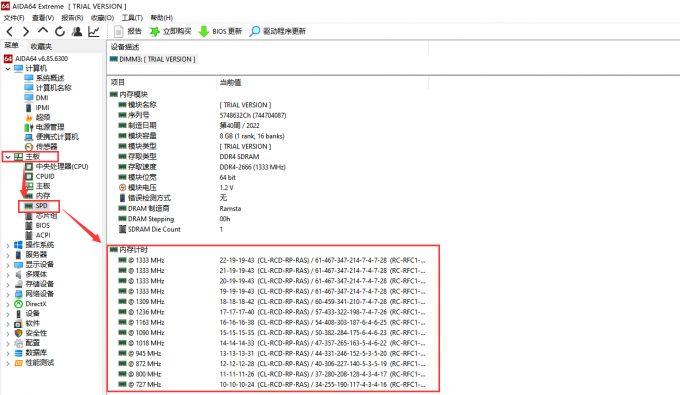Click the 数据库 database icon
680x395 pixels.
click(18, 353)
